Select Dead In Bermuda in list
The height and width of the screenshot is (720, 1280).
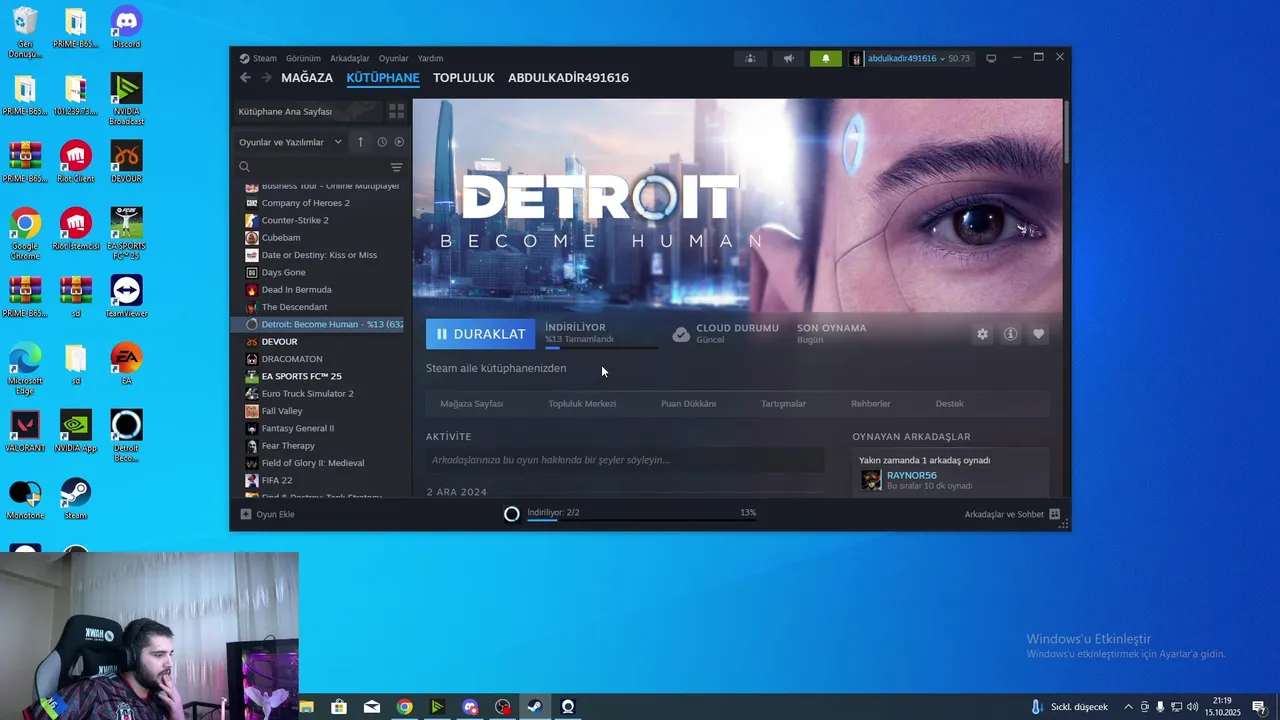(320, 290)
